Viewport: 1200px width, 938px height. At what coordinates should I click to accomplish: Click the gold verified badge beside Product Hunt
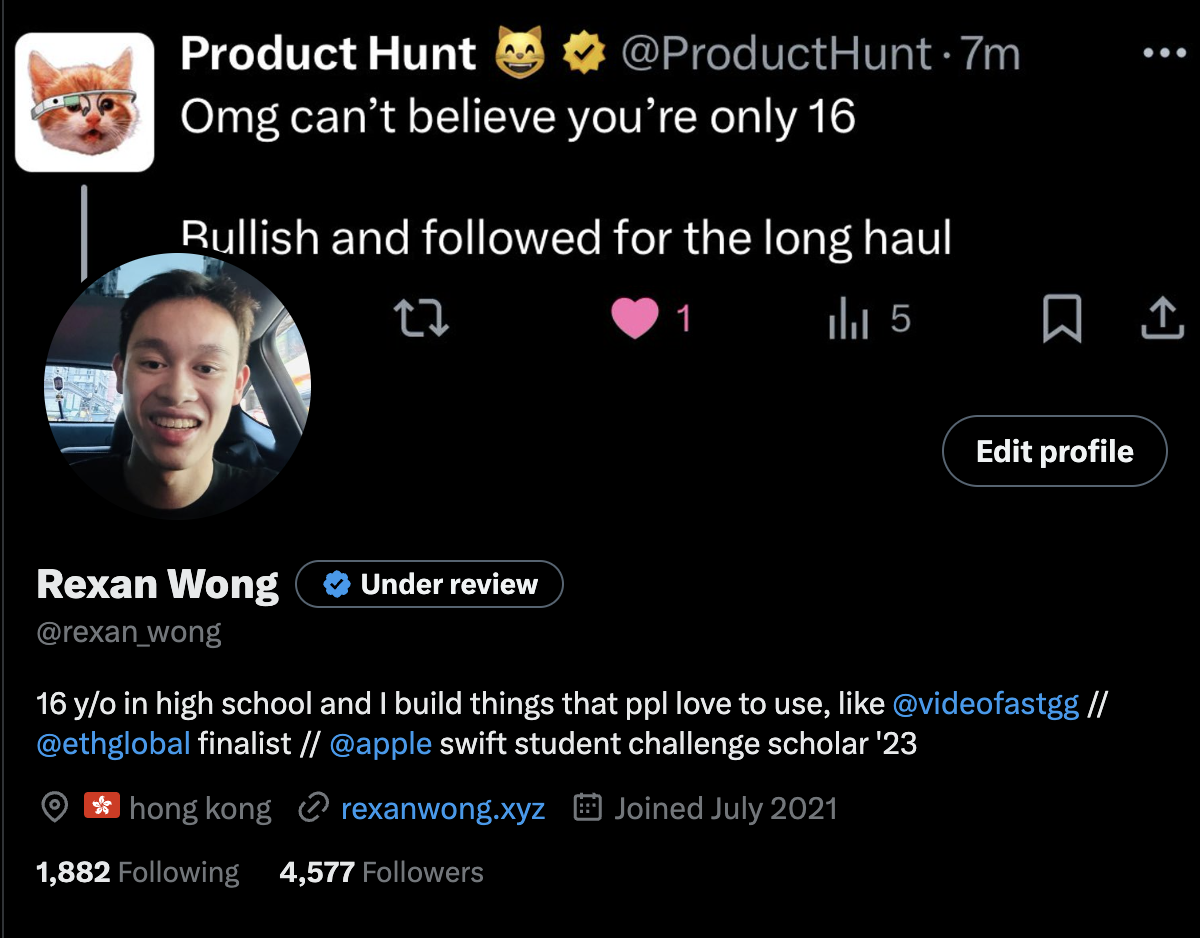click(x=585, y=55)
